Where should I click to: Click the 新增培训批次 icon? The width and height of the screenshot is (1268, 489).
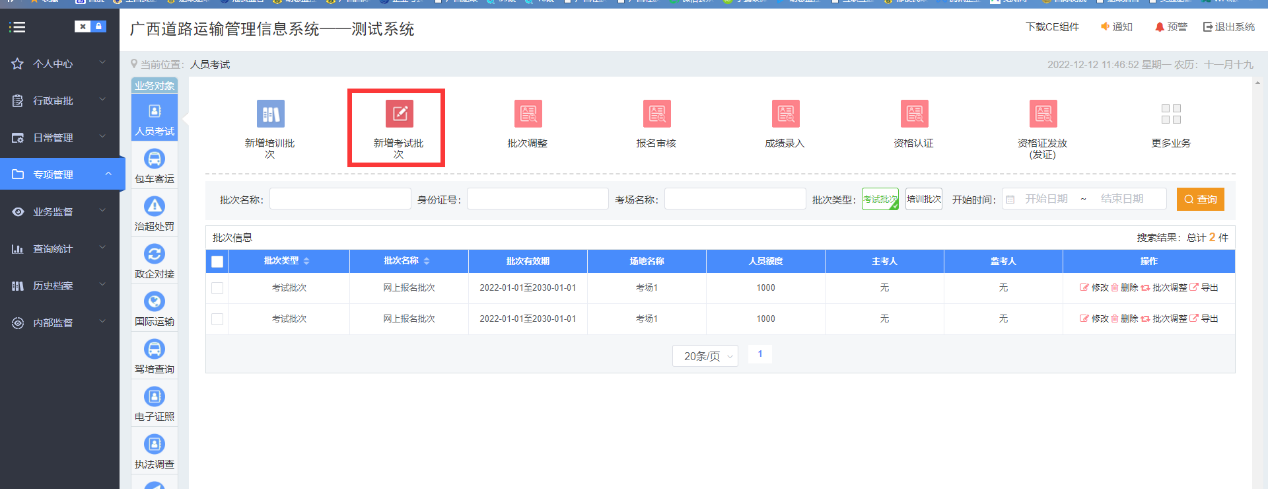(270, 114)
